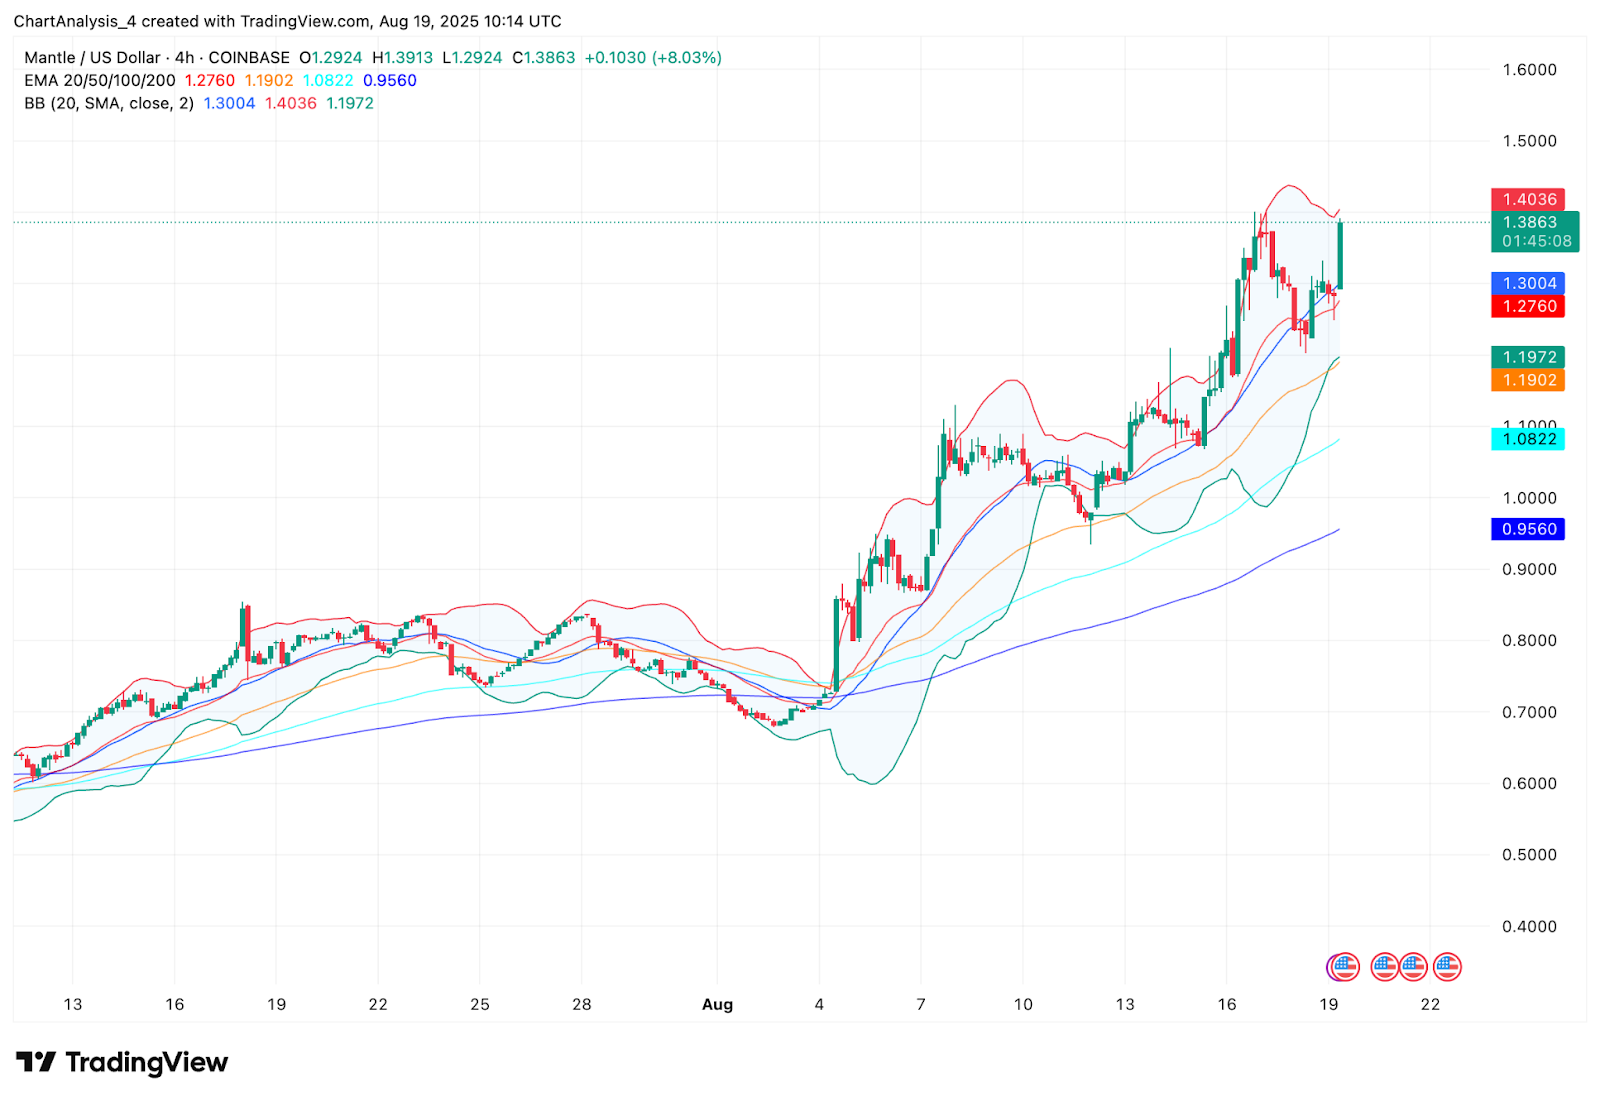1600x1102 pixels.
Task: Select the red 1.4036 upper band price tag
Action: pyautogui.click(x=1528, y=199)
